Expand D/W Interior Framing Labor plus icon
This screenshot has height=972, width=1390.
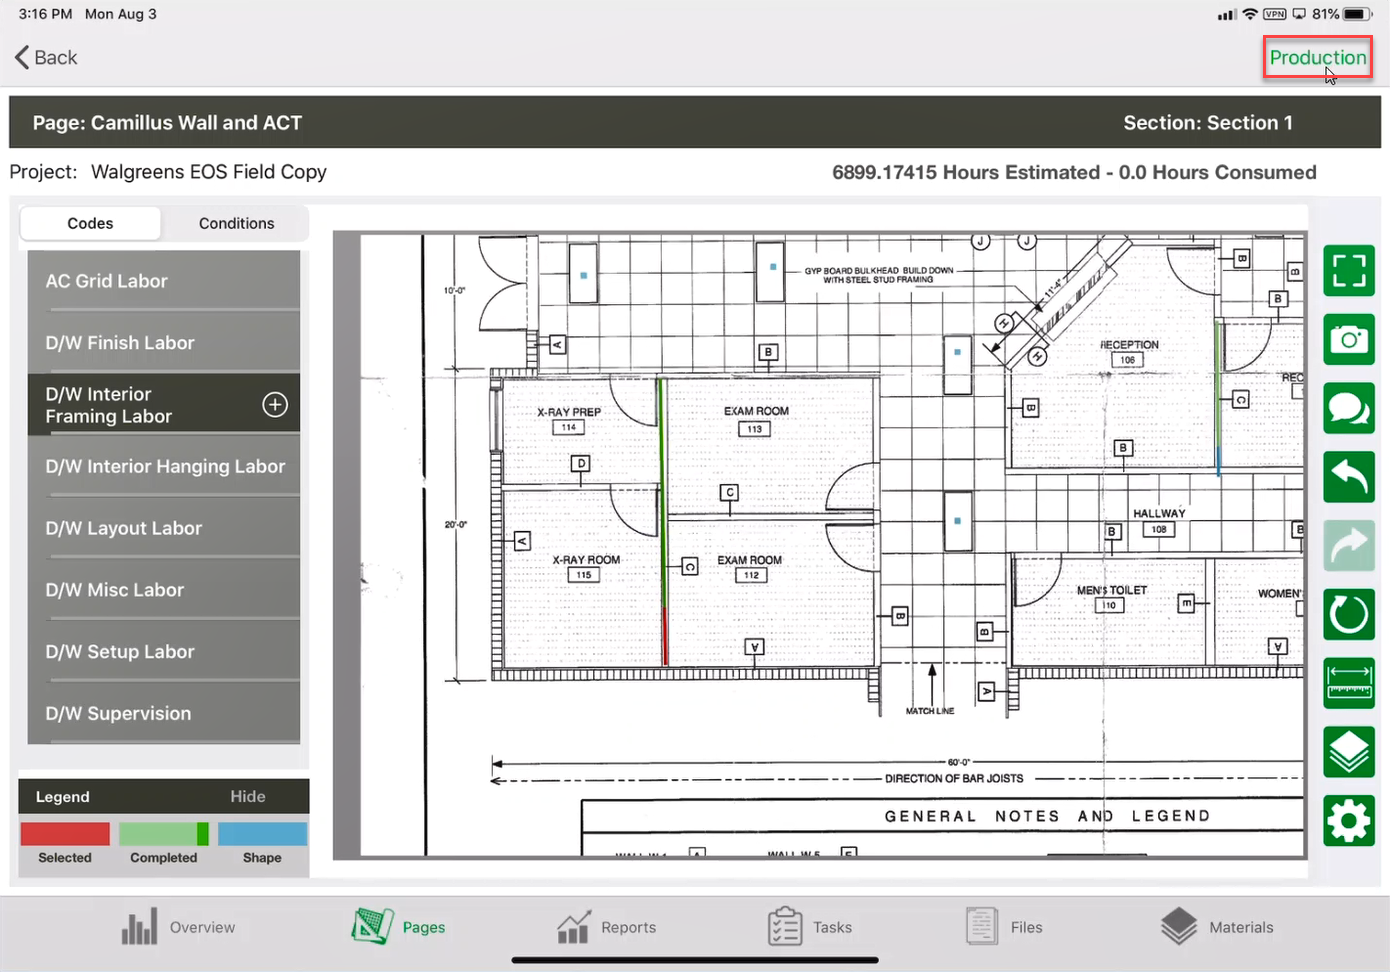pos(275,405)
